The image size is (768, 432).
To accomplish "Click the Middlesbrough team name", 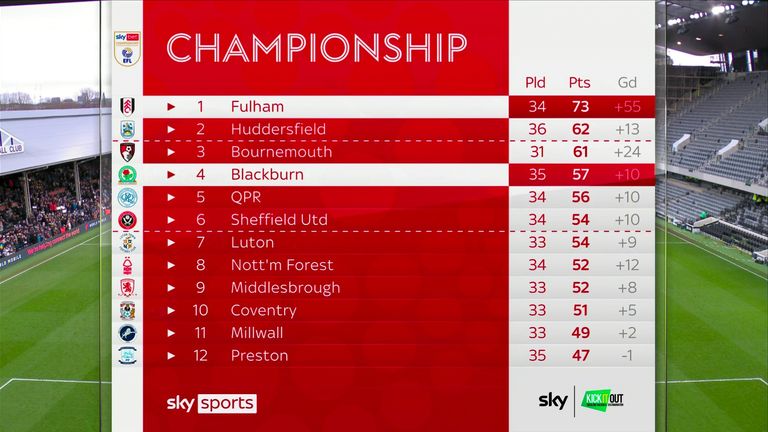I will tap(286, 288).
